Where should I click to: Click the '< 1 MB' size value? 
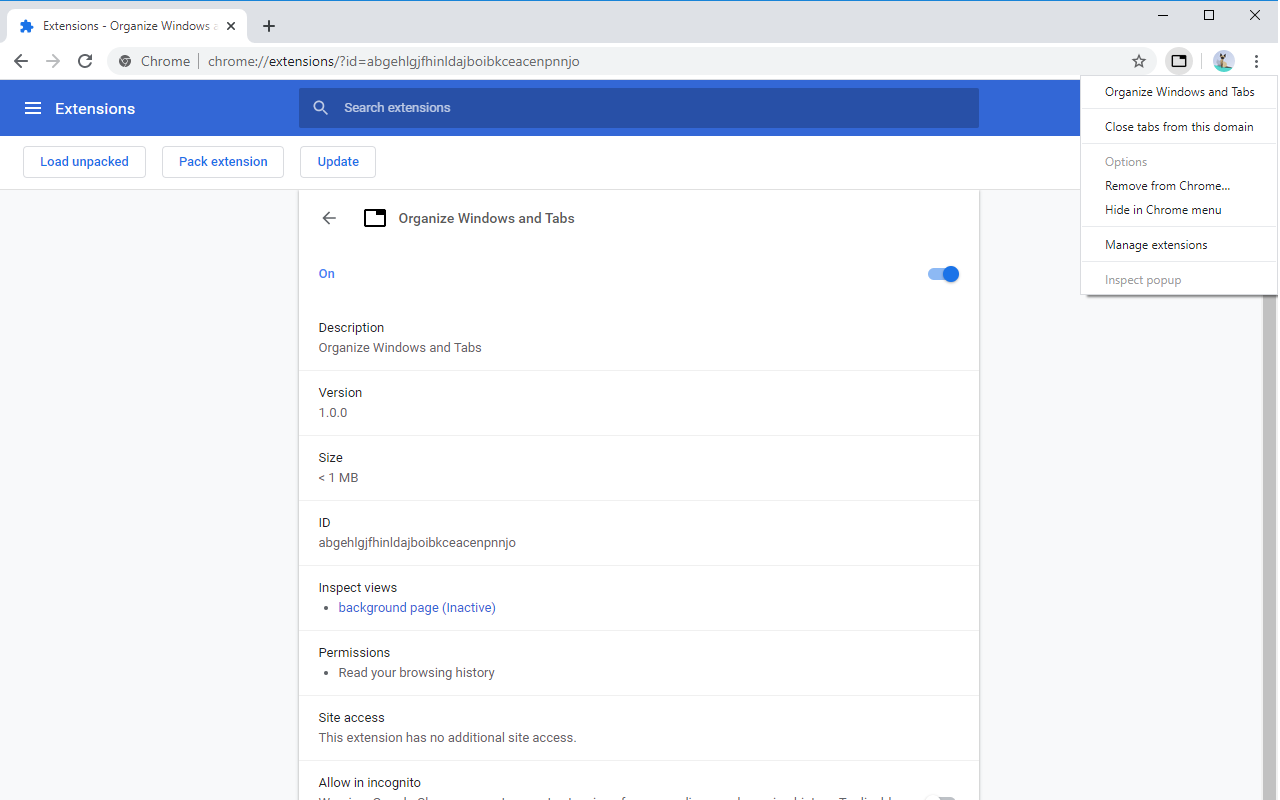click(338, 478)
